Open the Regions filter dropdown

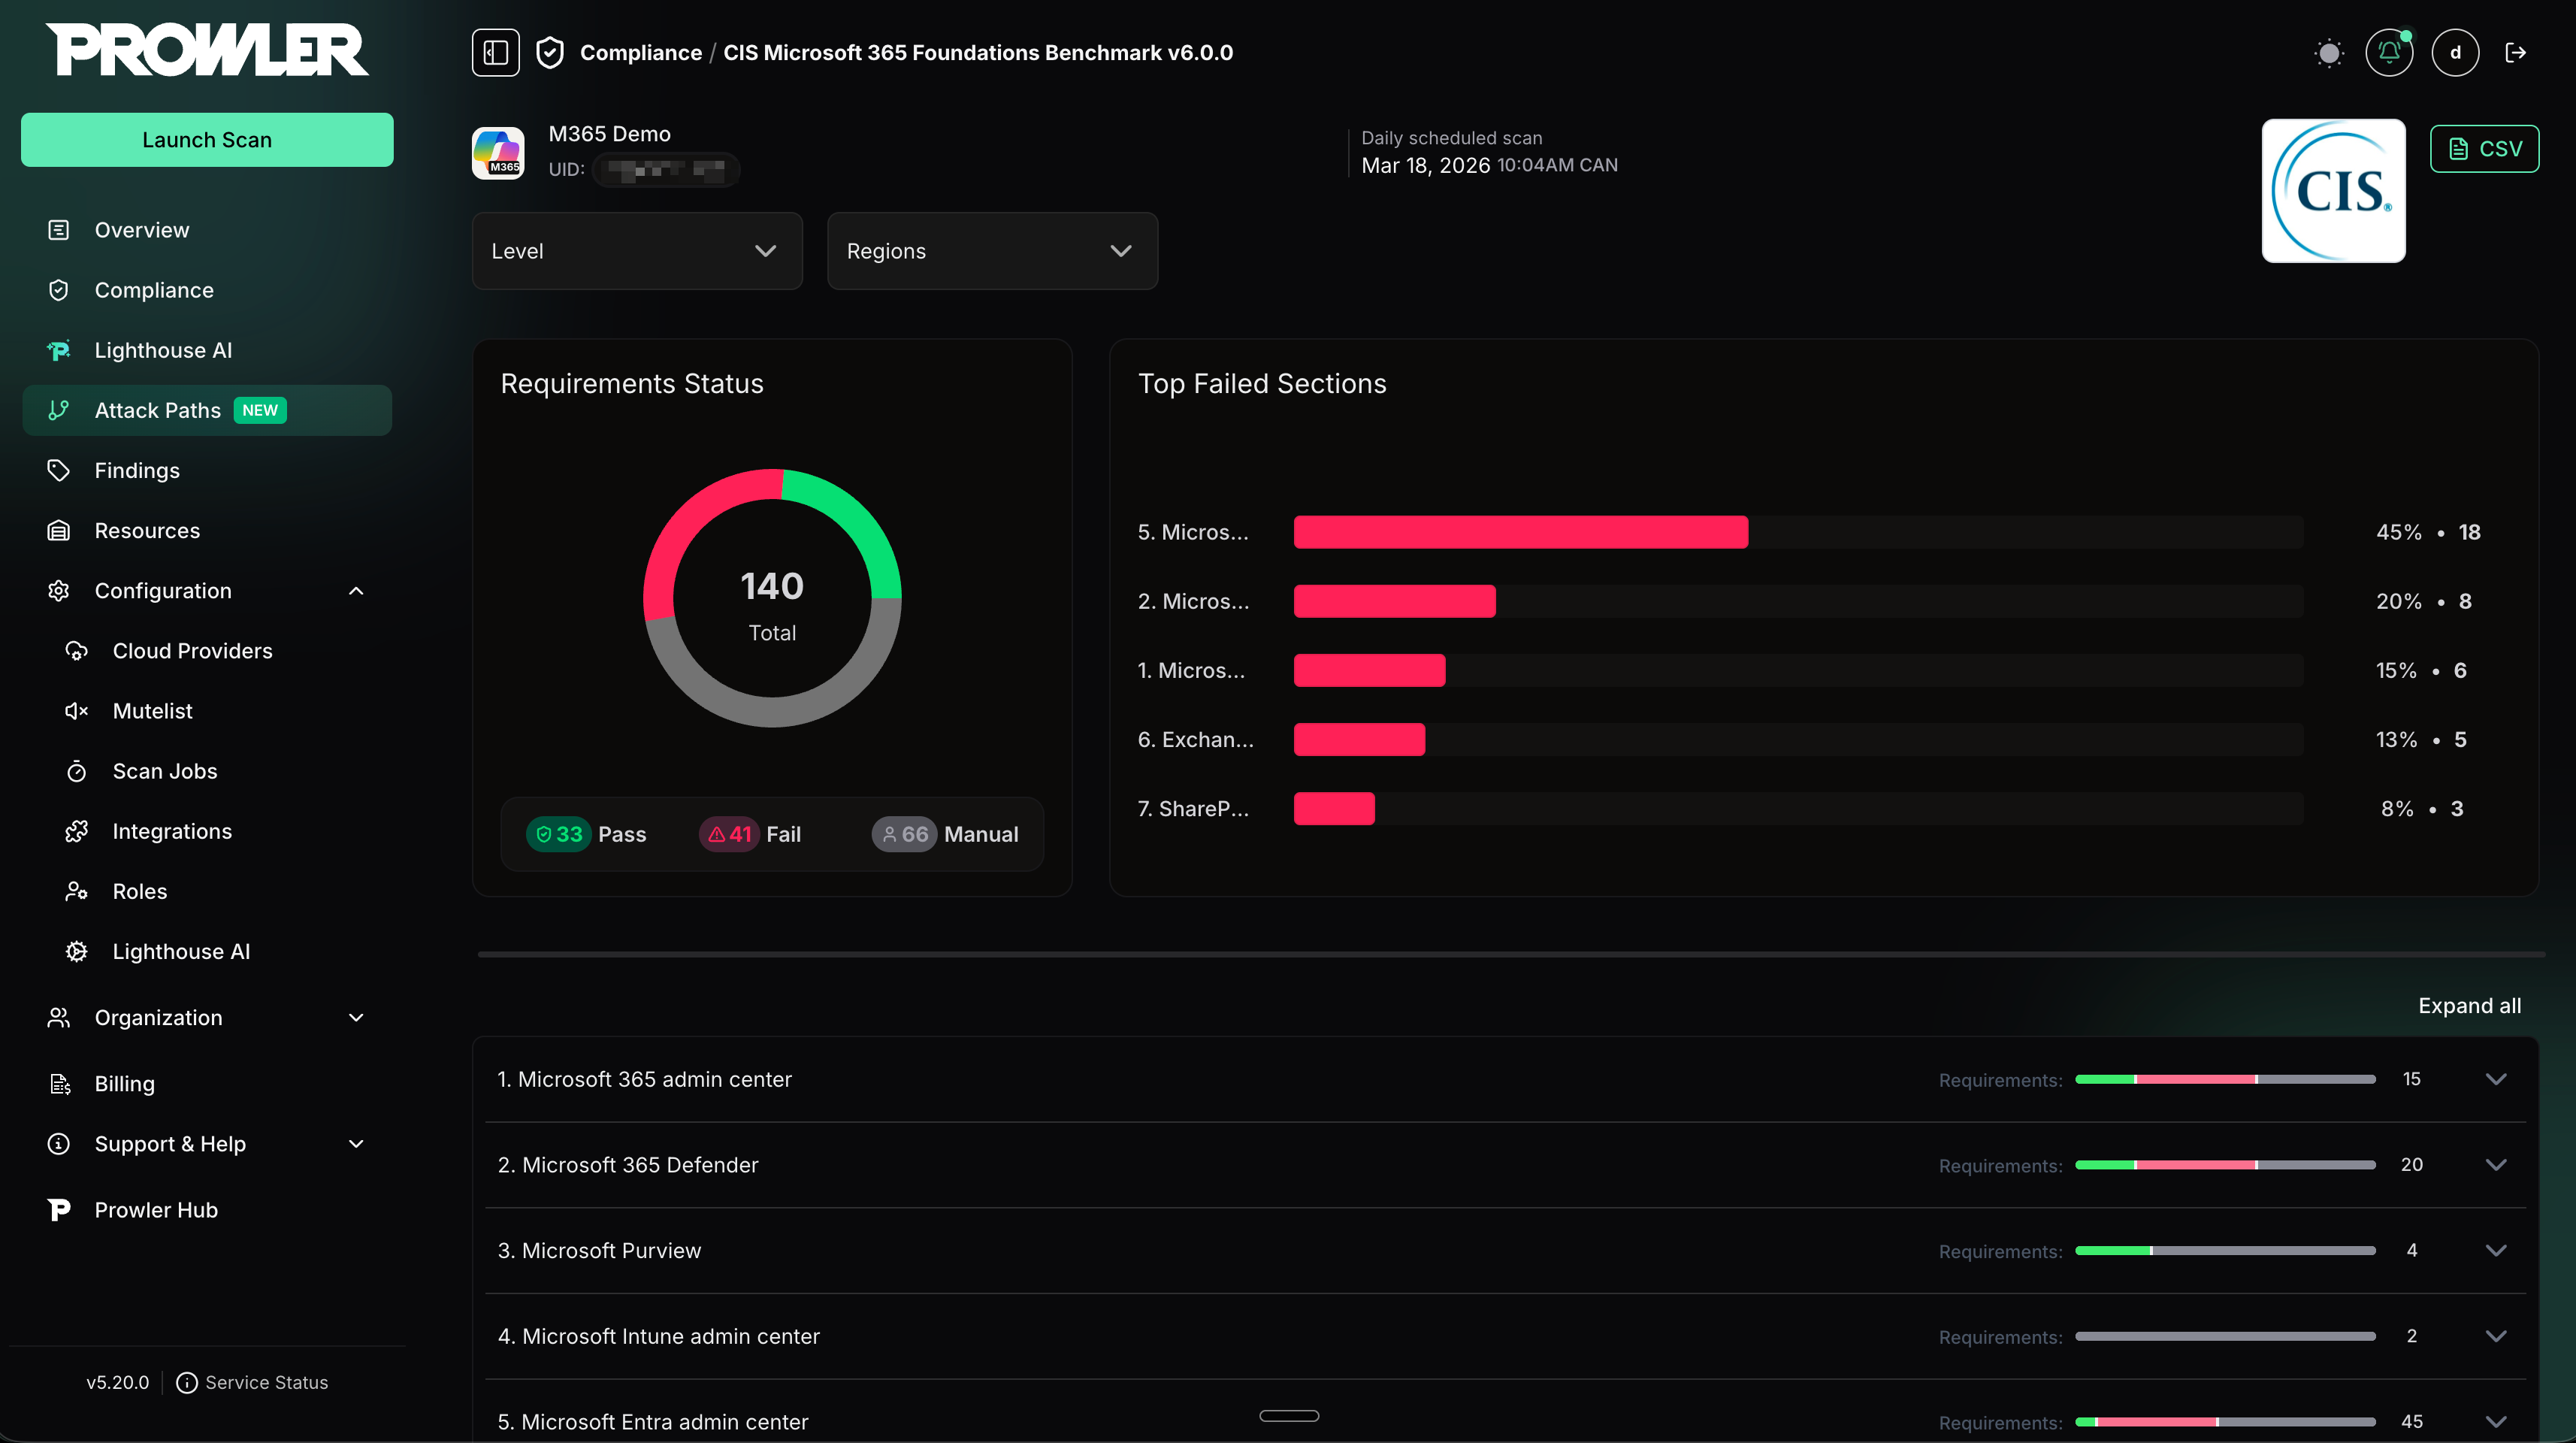992,251
